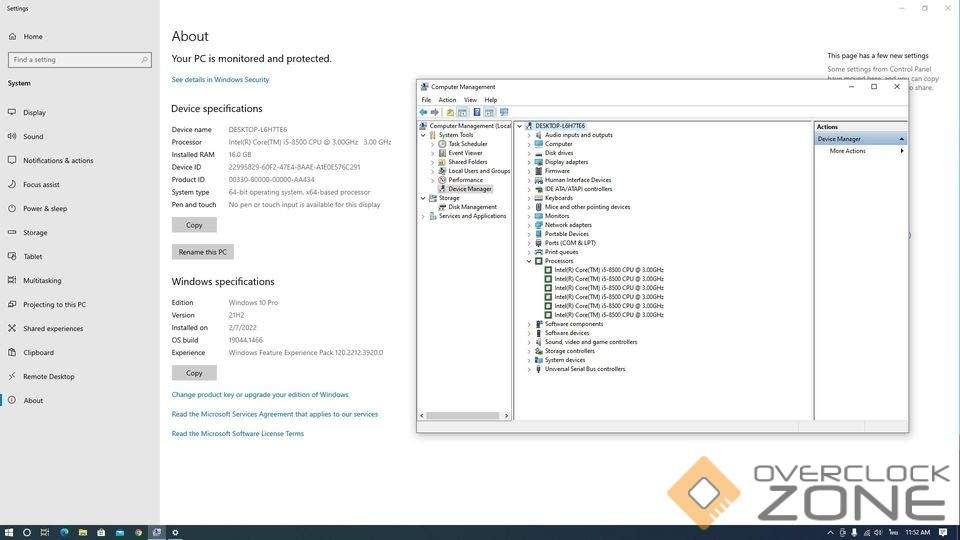Select Universal Serial Bus controllers
The width and height of the screenshot is (960, 540).
click(x=585, y=369)
